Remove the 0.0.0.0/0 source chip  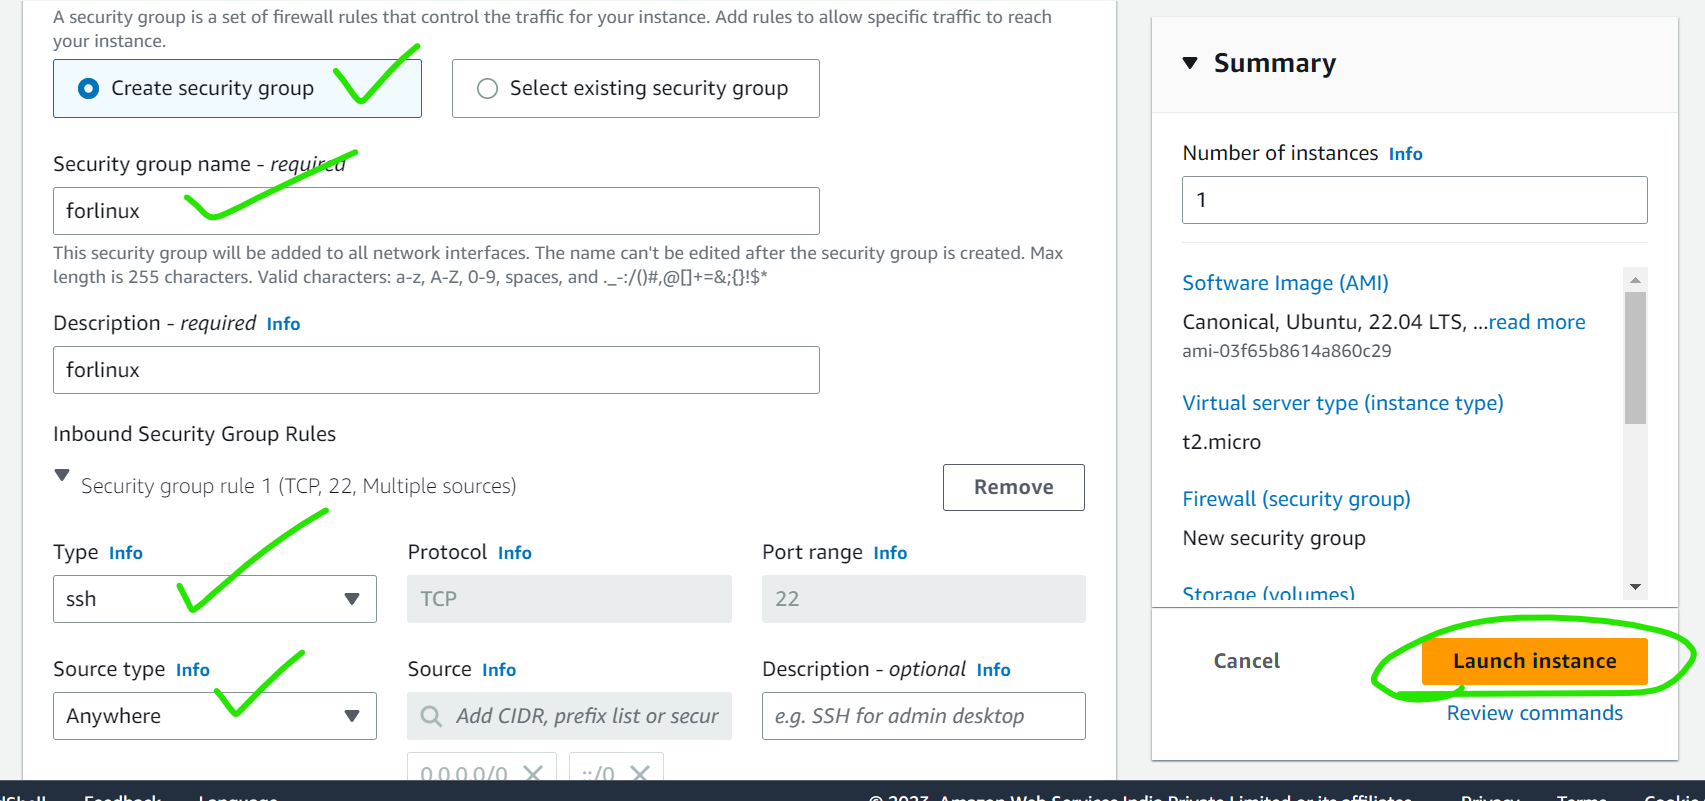tap(533, 773)
